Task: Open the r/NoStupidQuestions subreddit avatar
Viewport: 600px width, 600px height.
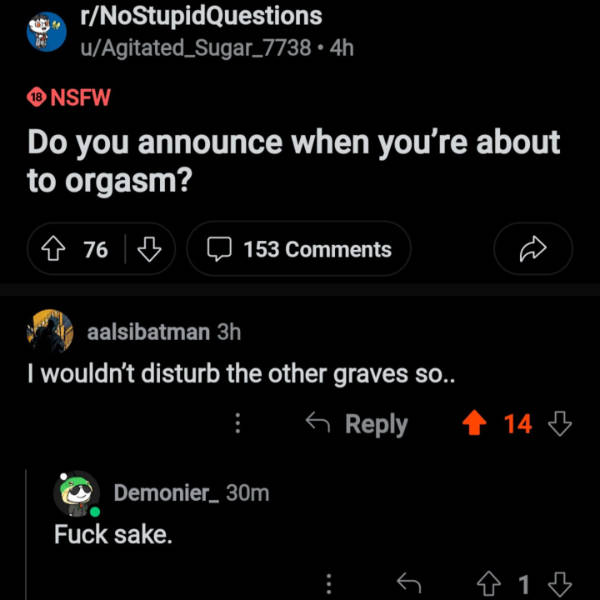Action: (46, 31)
